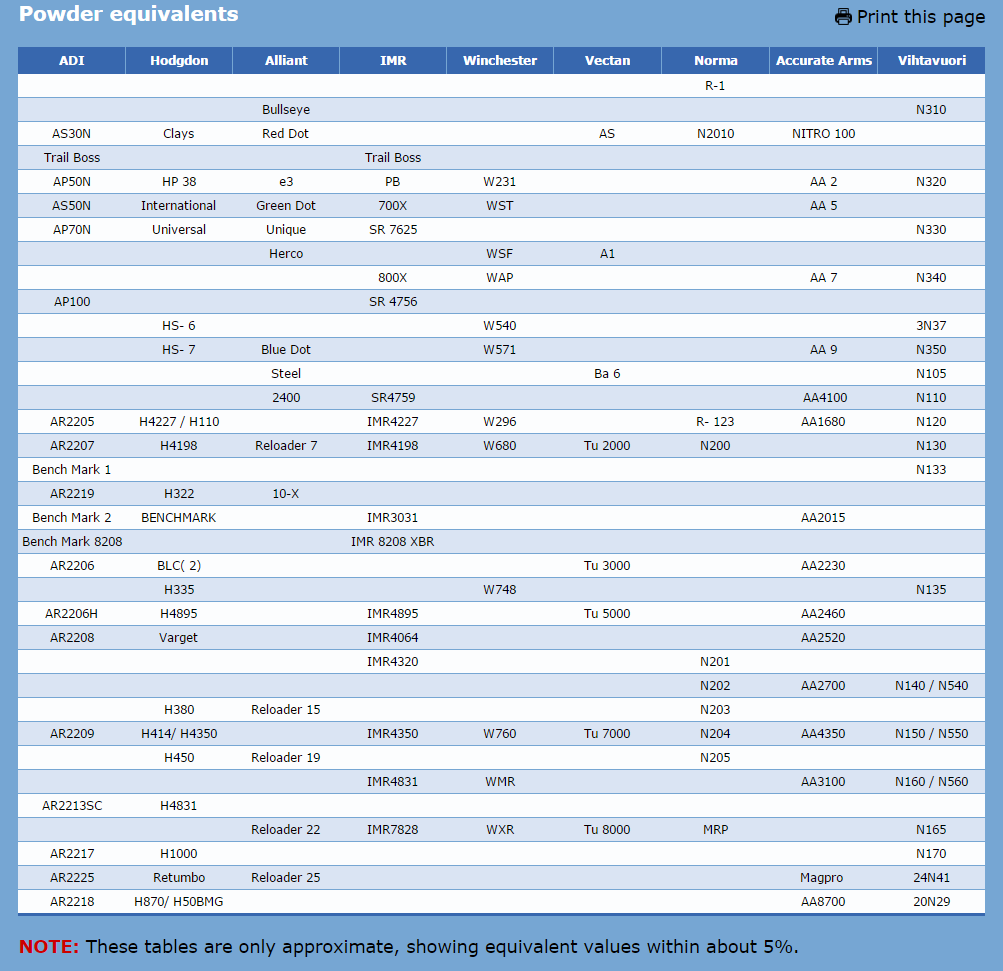The height and width of the screenshot is (971, 1003).
Task: Click the NITRO 100 cell
Action: pyautogui.click(x=823, y=134)
